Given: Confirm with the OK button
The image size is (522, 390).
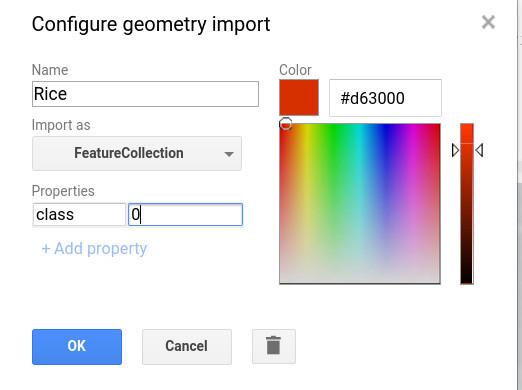Looking at the screenshot, I should point(77,347).
